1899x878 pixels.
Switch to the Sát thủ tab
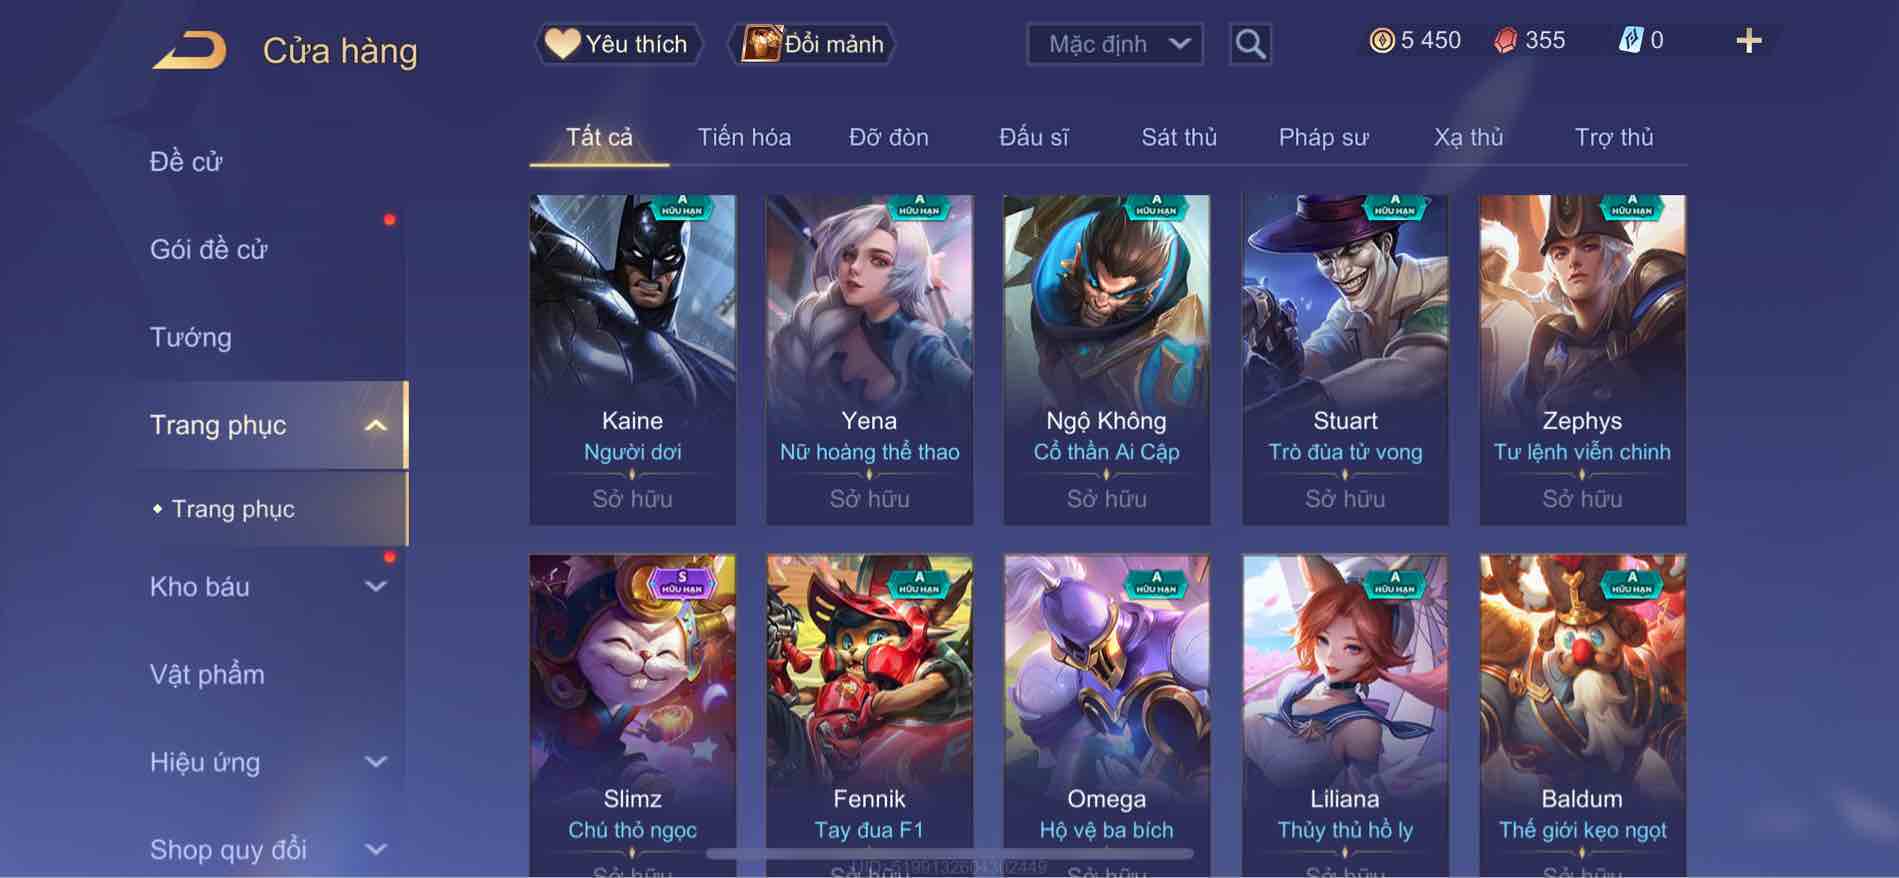[x=1179, y=137]
